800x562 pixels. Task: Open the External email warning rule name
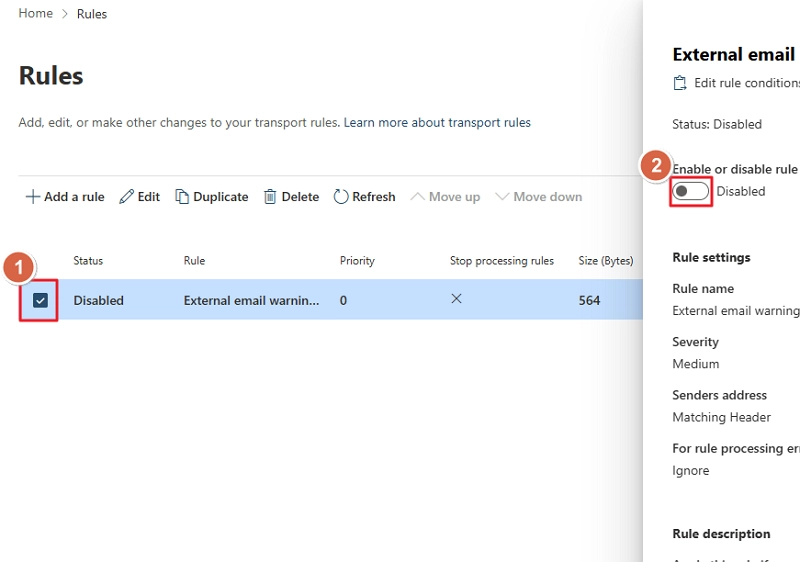251,300
